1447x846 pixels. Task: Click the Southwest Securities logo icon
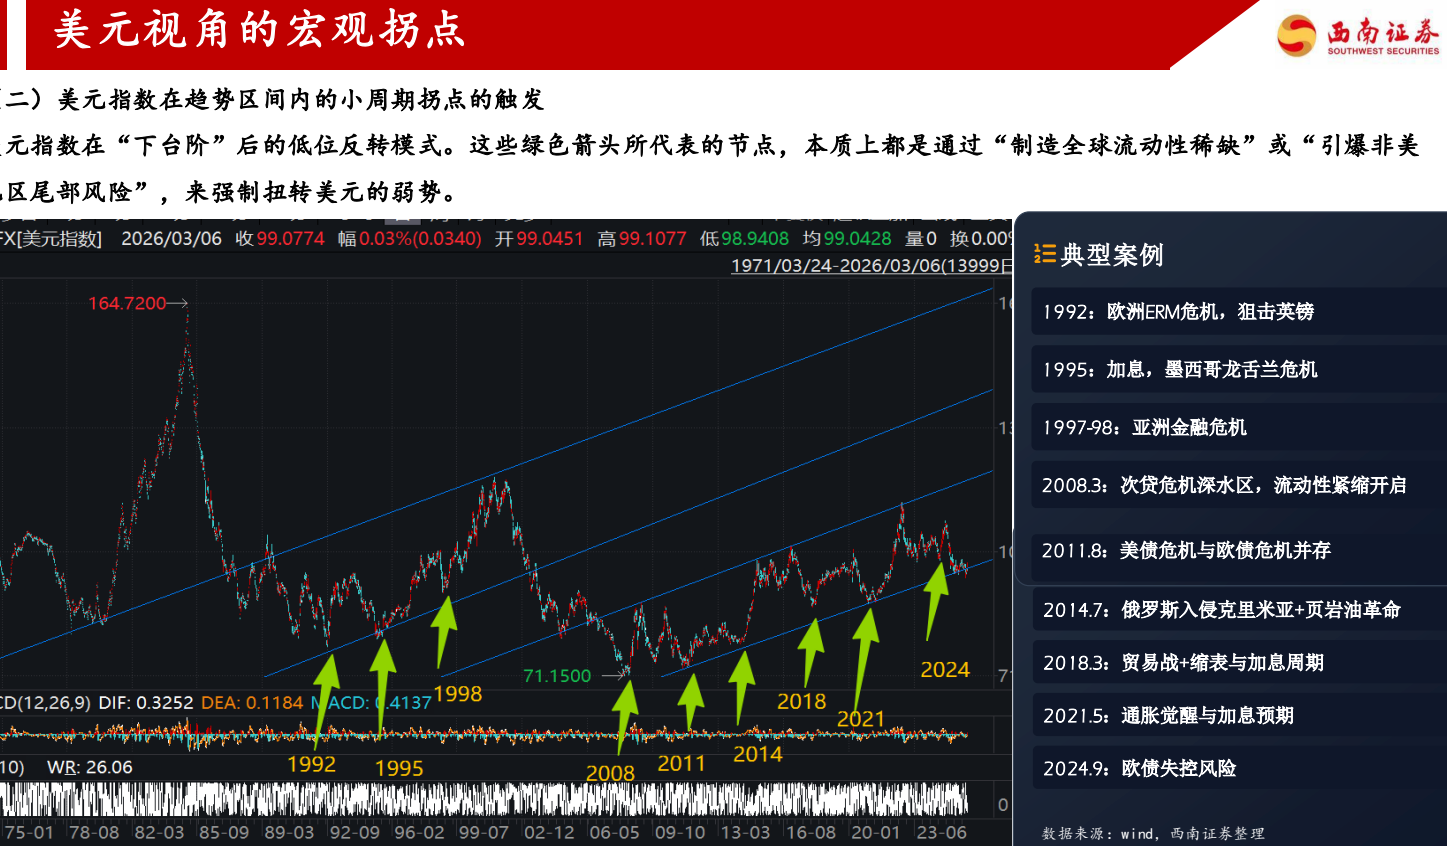click(x=1297, y=35)
